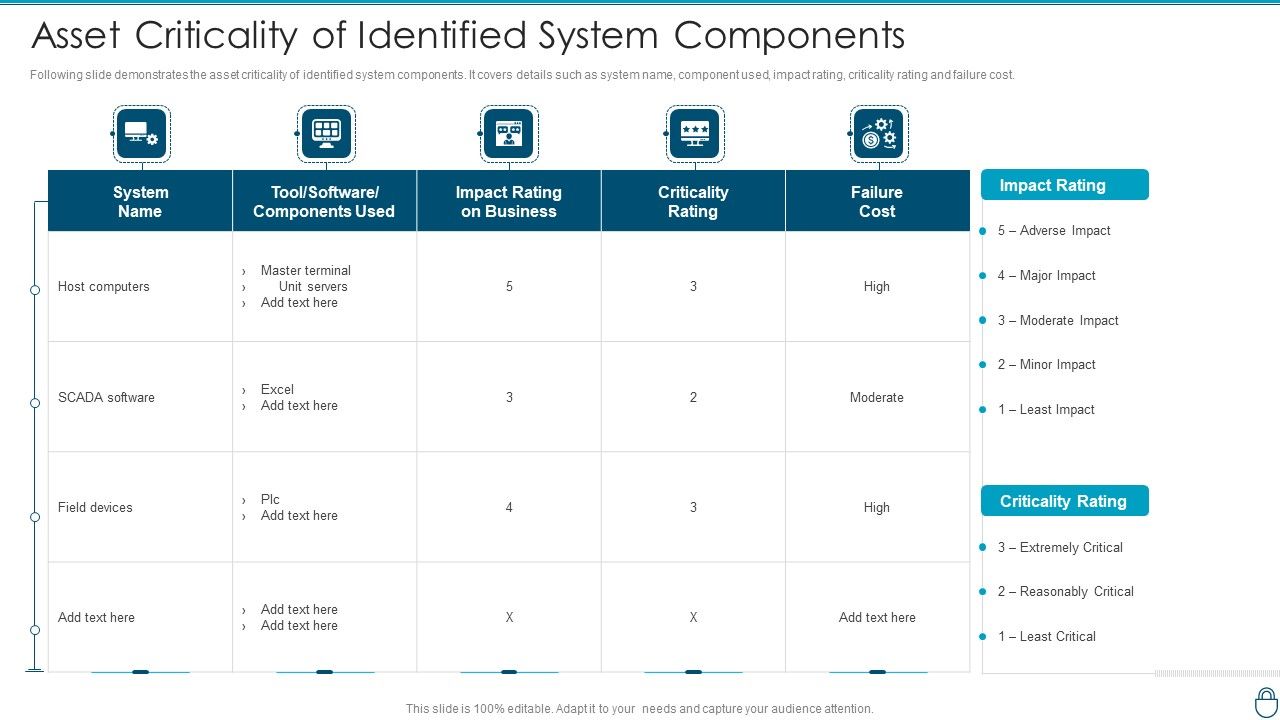The width and height of the screenshot is (1280, 720).
Task: Click failure cost High for Field devices
Action: tap(877, 507)
